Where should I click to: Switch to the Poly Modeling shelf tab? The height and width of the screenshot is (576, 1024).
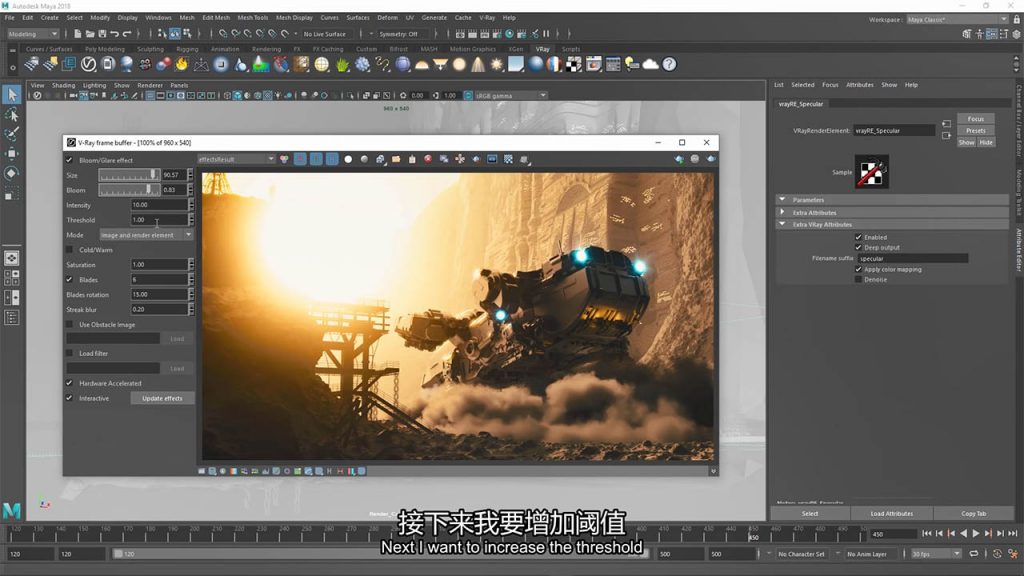(104, 49)
